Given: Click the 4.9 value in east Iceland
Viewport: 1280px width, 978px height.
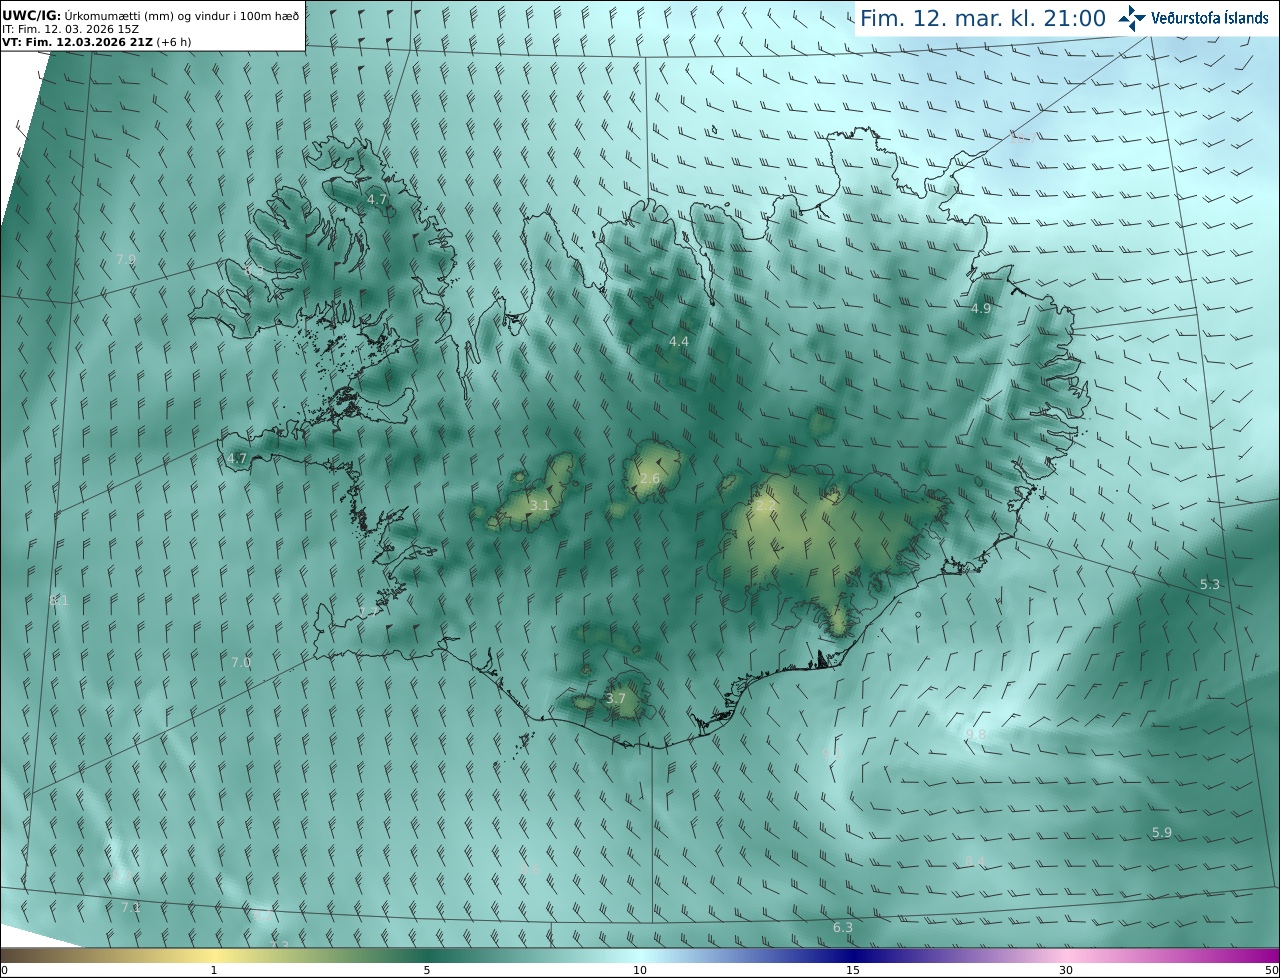Looking at the screenshot, I should point(981,309).
